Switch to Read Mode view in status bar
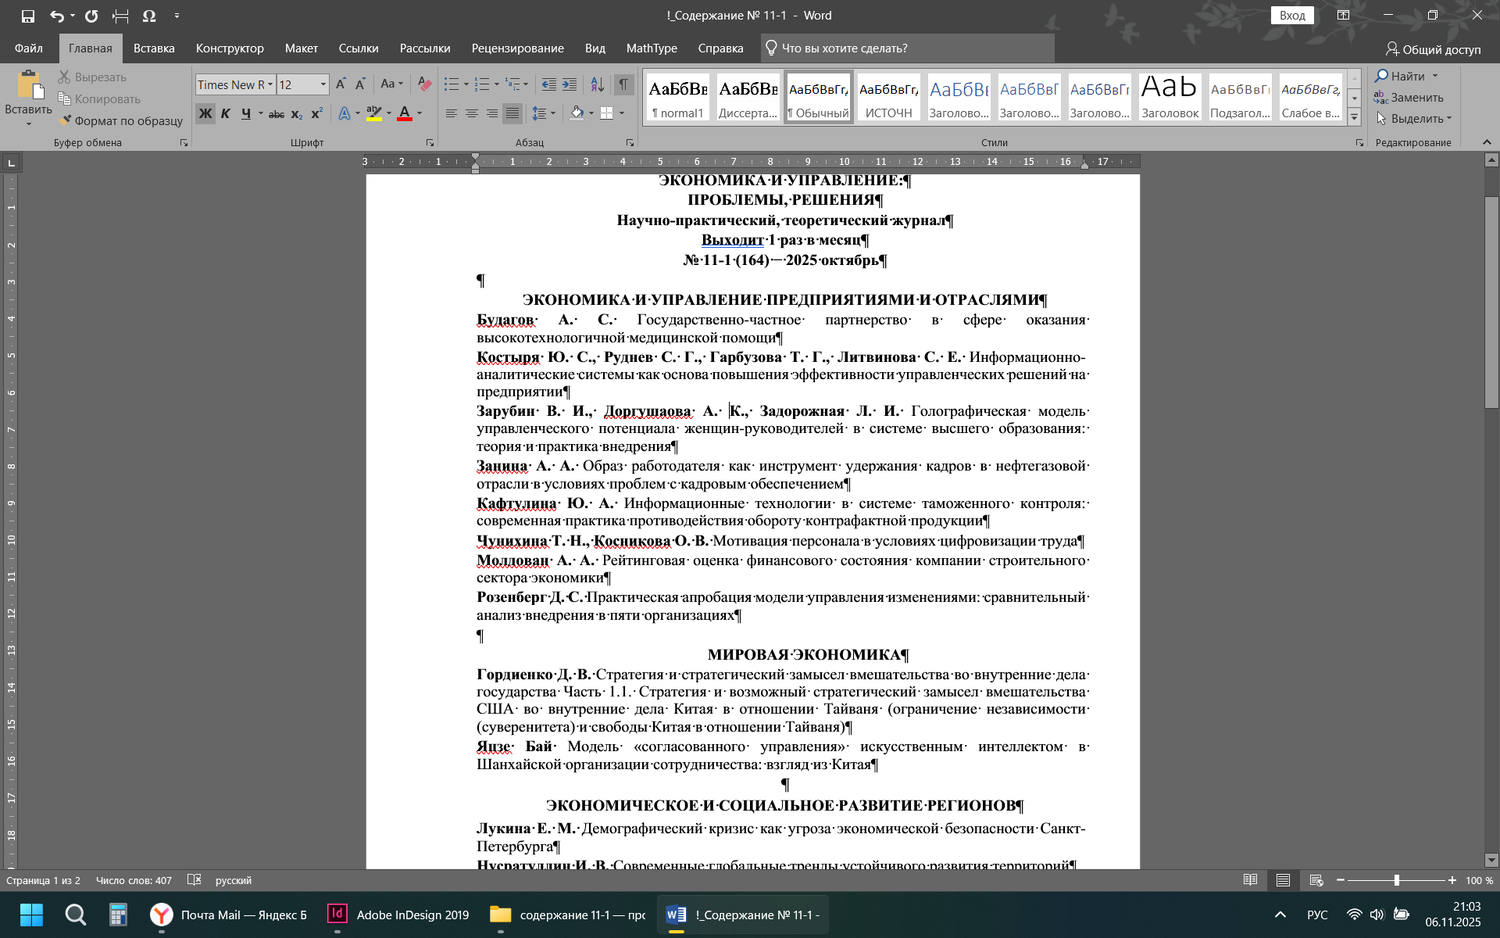Screen dimensions: 1500x938 (x=1250, y=880)
